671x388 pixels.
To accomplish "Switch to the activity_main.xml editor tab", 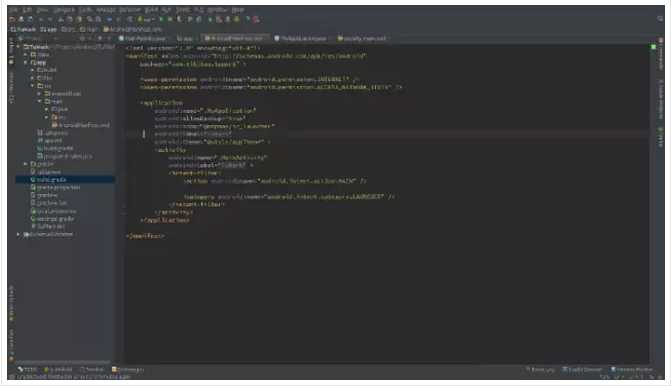I will point(363,39).
